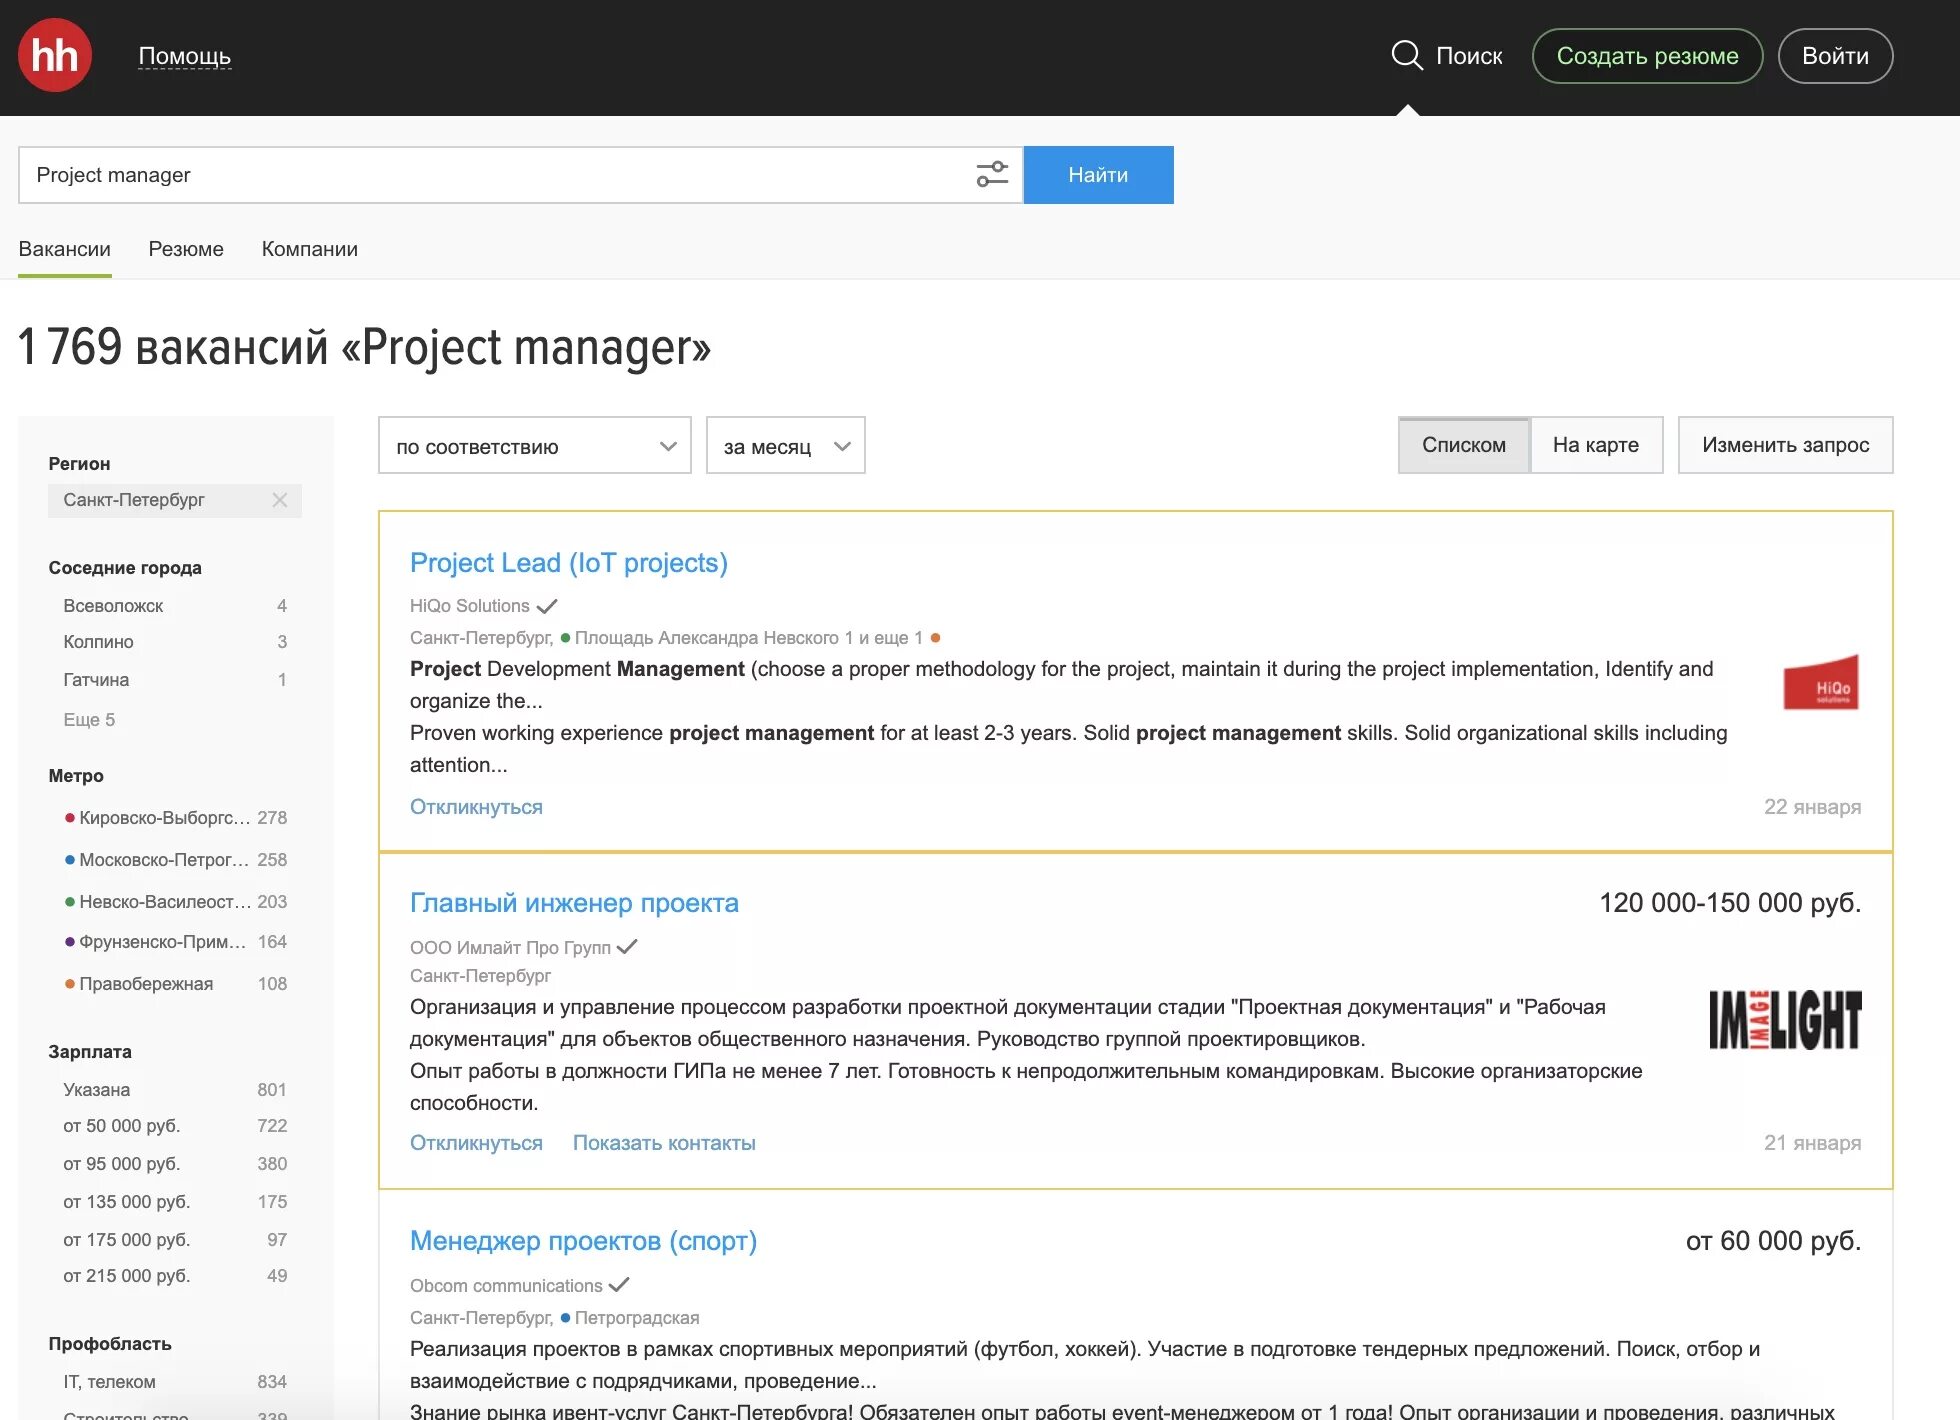Open IMLIGHT company logo
Viewport: 1960px width, 1420px height.
[1785, 1020]
